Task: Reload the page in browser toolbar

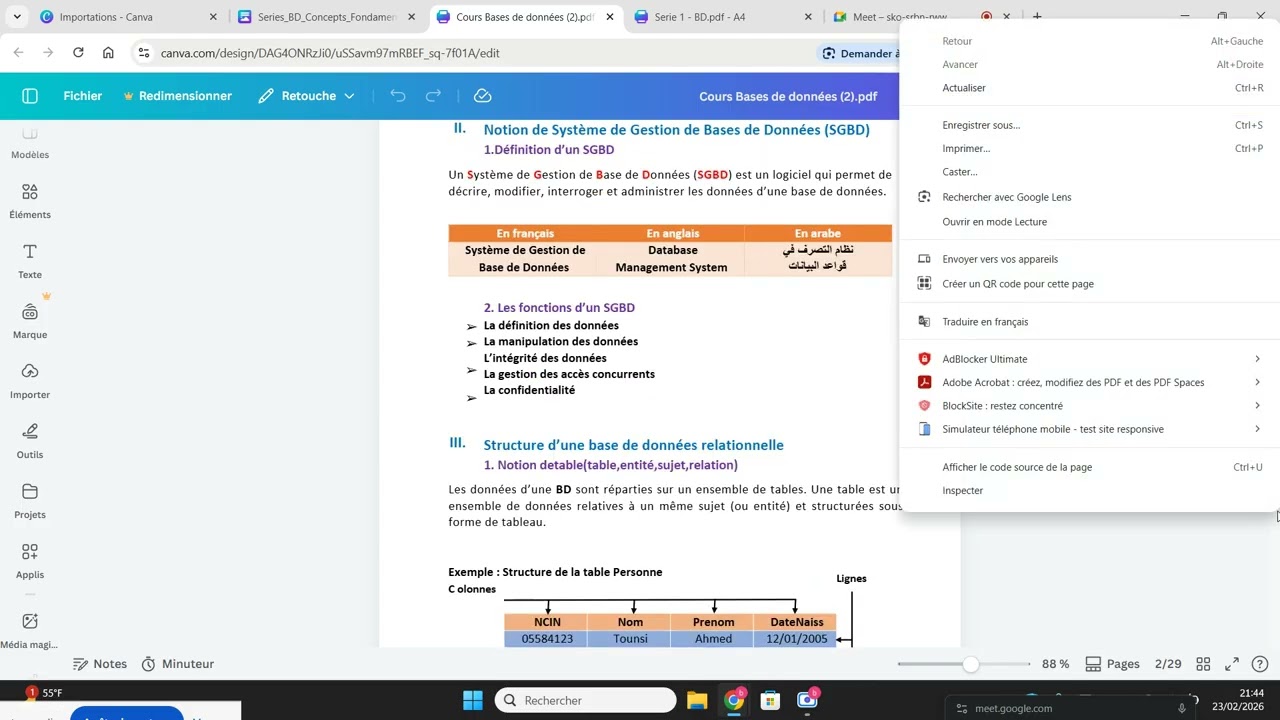Action: [x=78, y=53]
